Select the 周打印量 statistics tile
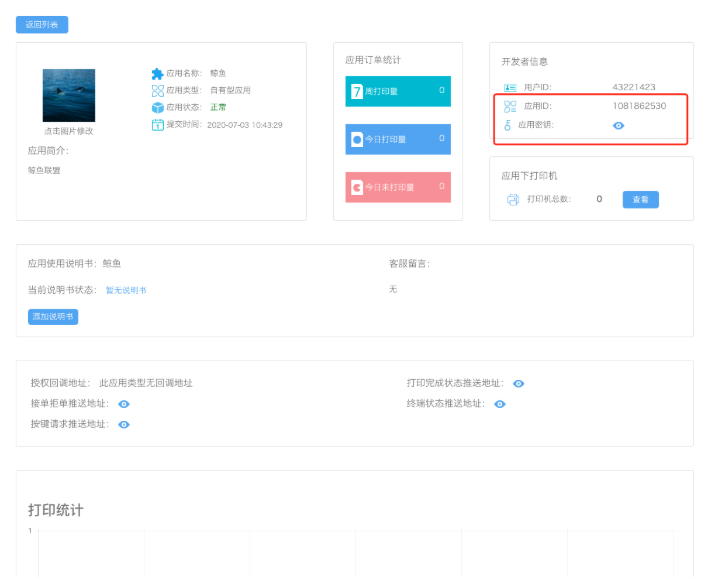The width and height of the screenshot is (721, 577). pos(398,91)
